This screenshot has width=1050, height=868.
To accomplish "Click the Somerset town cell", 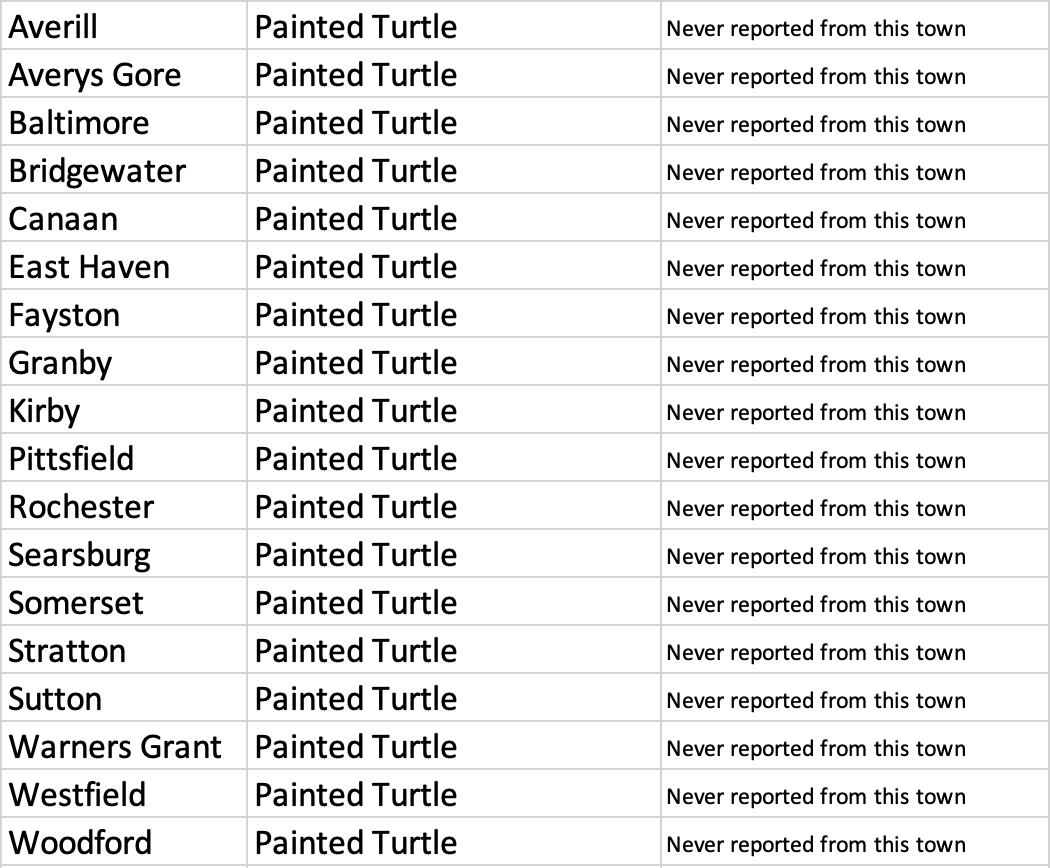I will 124,602.
